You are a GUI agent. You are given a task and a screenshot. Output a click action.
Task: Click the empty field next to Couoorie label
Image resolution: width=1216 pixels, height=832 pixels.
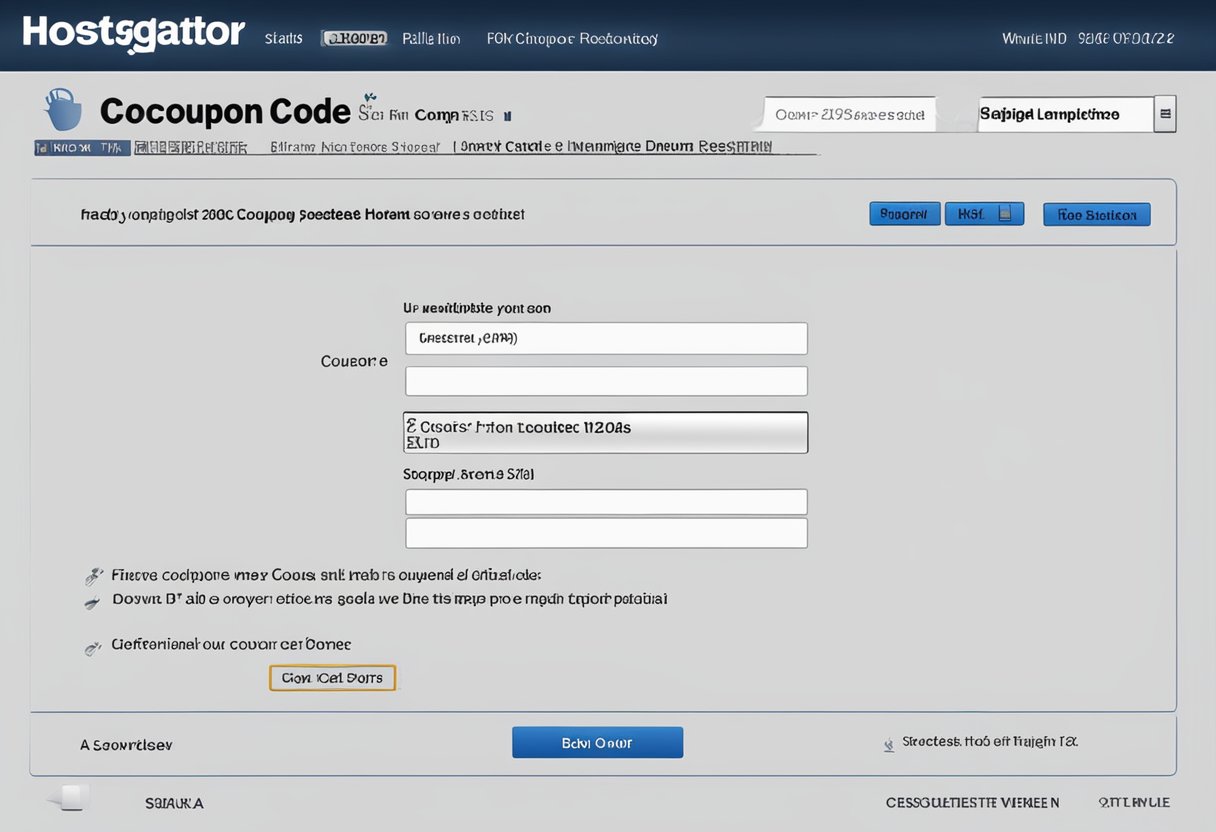coord(605,381)
